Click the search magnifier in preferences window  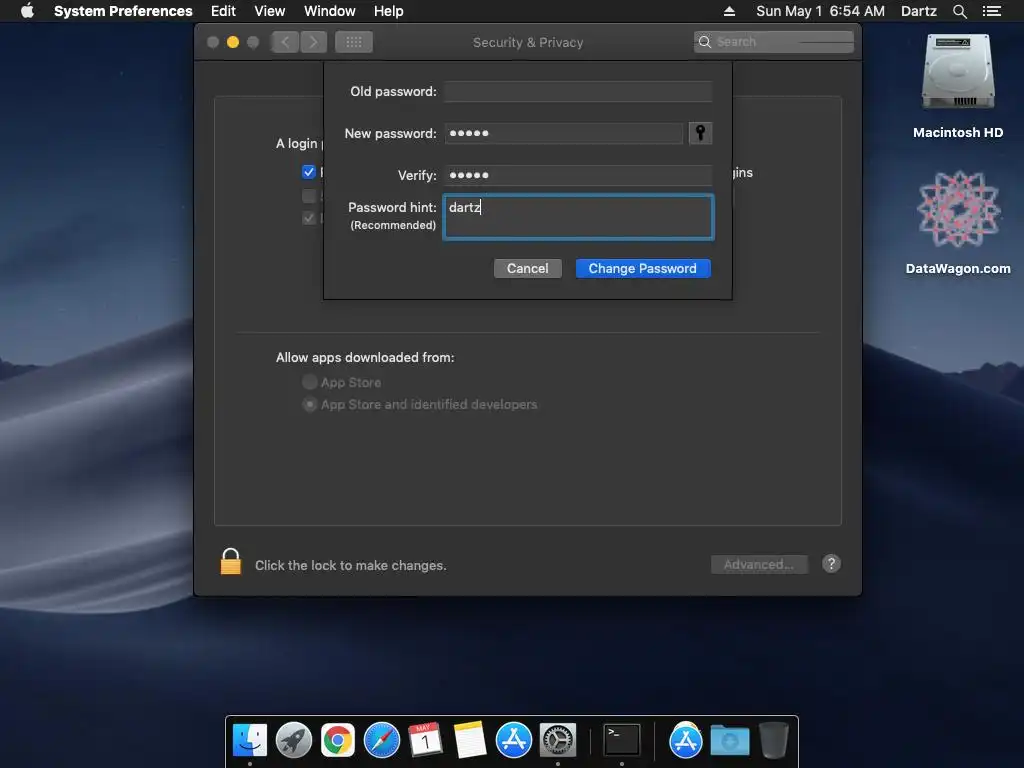pos(705,42)
